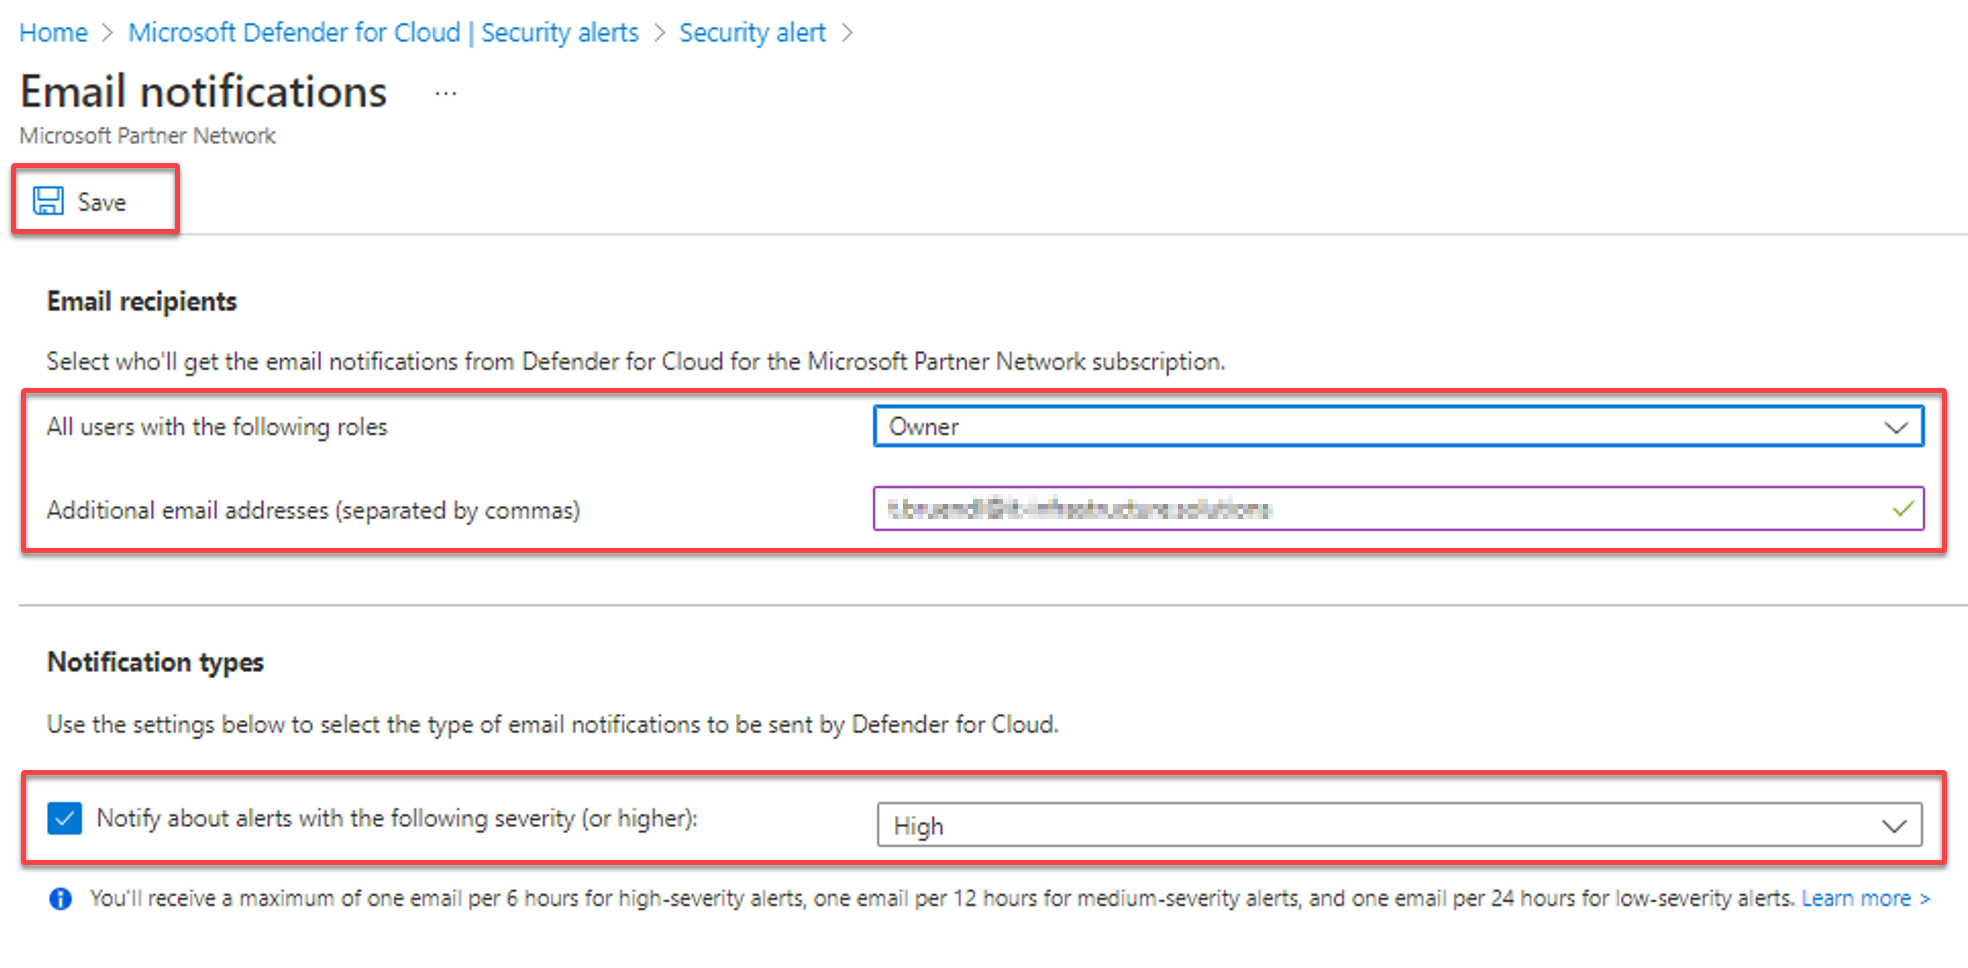Open the Learn more link
This screenshot has width=1968, height=968.
coord(1865,898)
